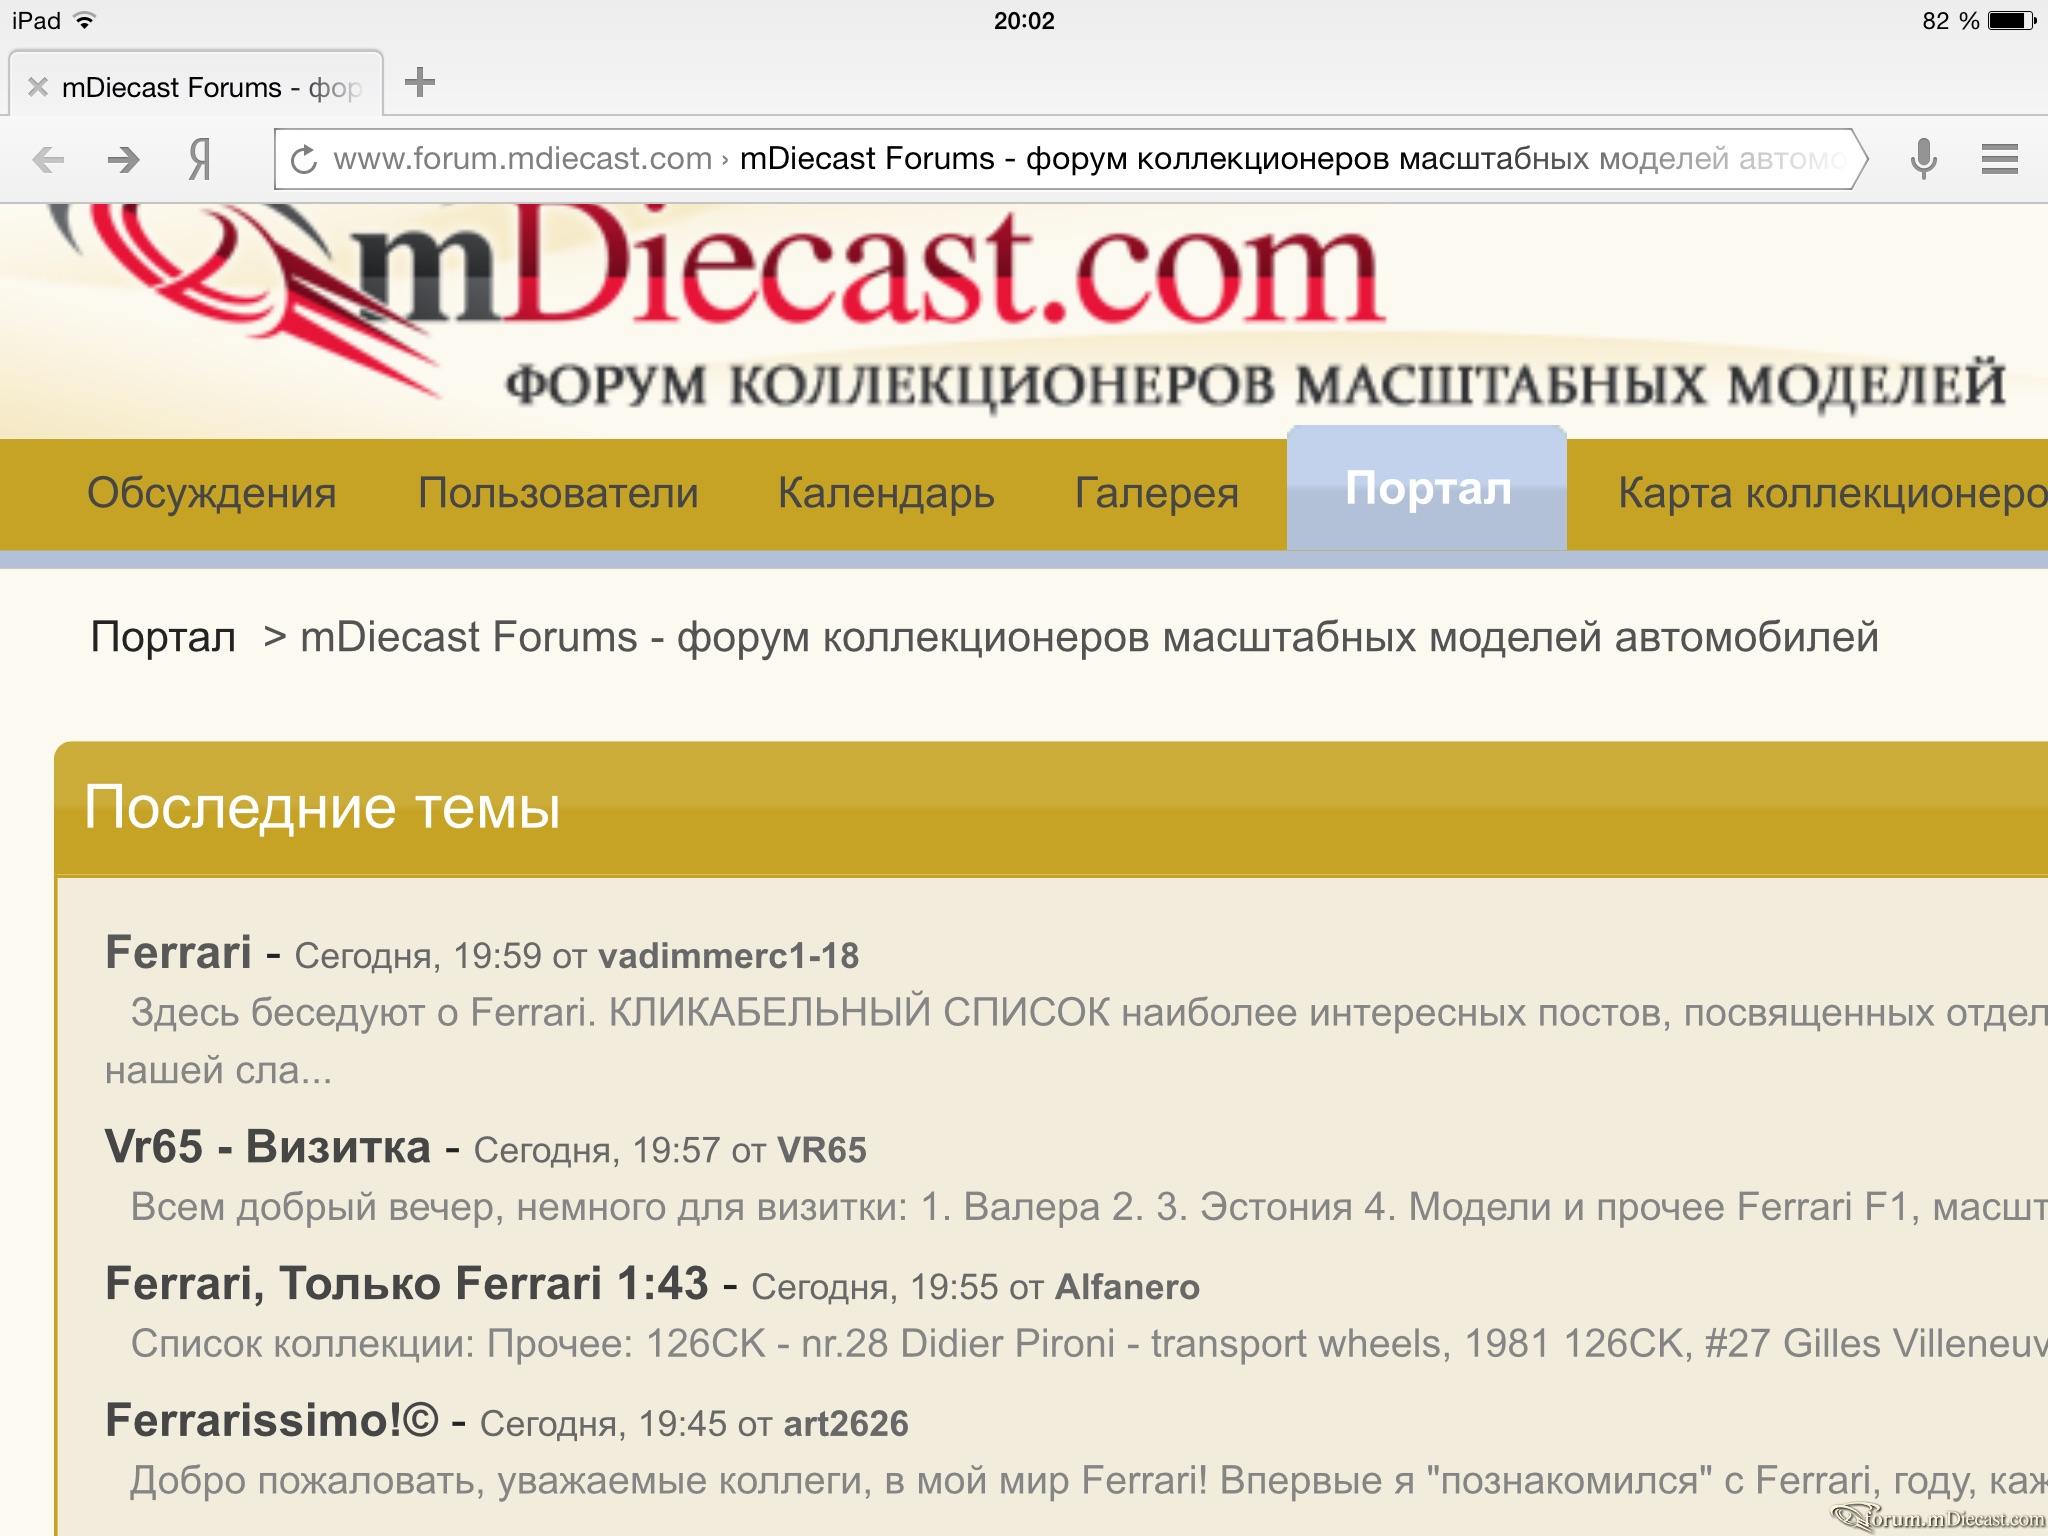Click description 'Всем добрый вечер, немного для визитки'
The height and width of the screenshot is (1536, 2048).
1089,1208
